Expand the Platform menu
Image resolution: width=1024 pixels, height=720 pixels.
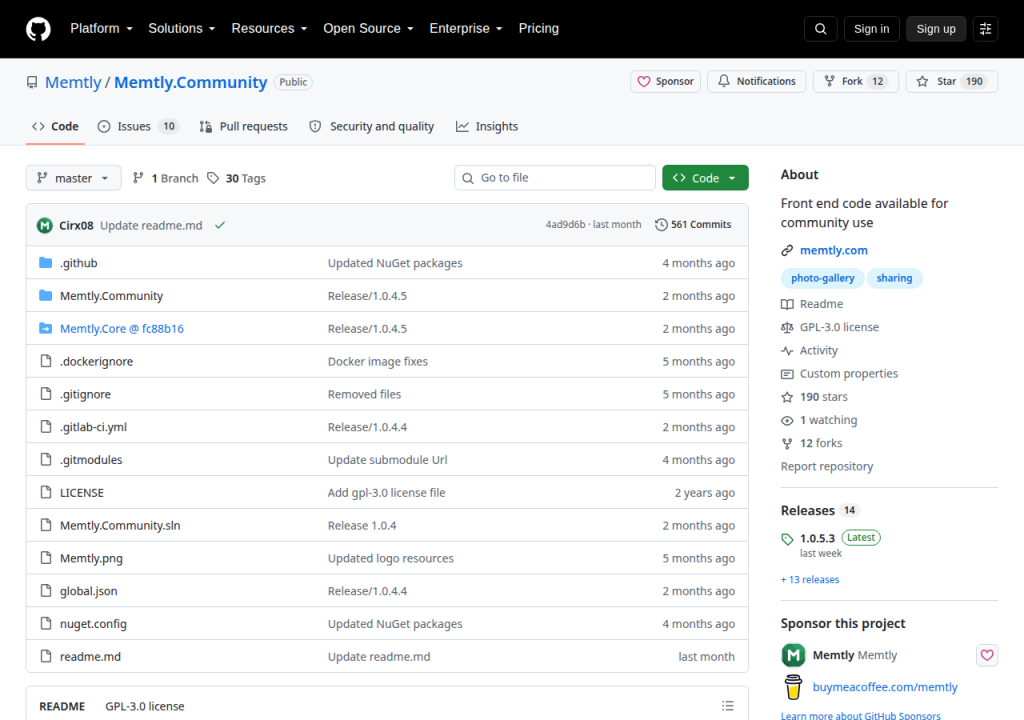pos(101,28)
